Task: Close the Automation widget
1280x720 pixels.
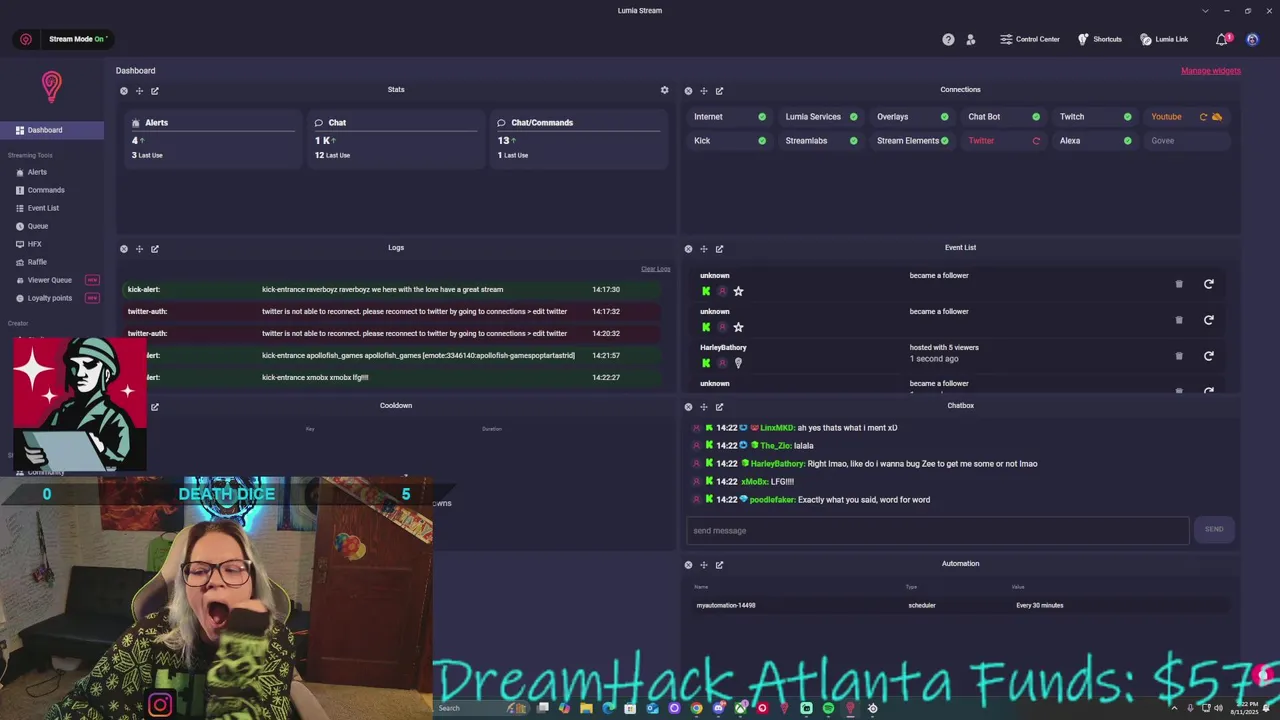Action: (688, 565)
